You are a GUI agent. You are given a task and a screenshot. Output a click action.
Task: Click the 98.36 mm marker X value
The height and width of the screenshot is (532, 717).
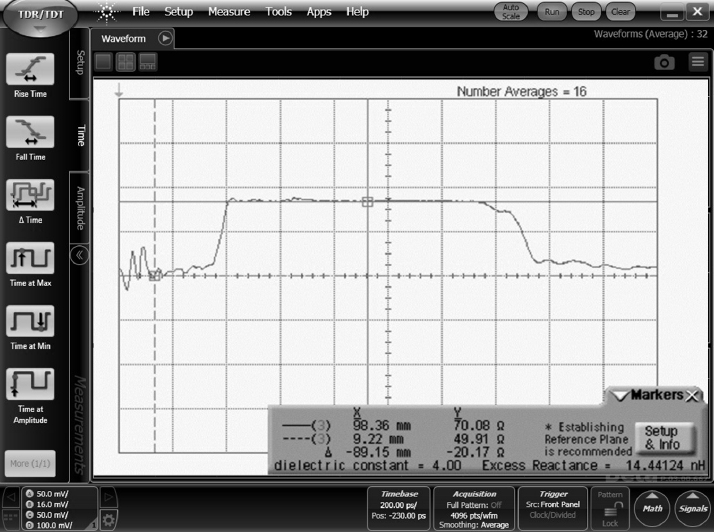tap(382, 426)
